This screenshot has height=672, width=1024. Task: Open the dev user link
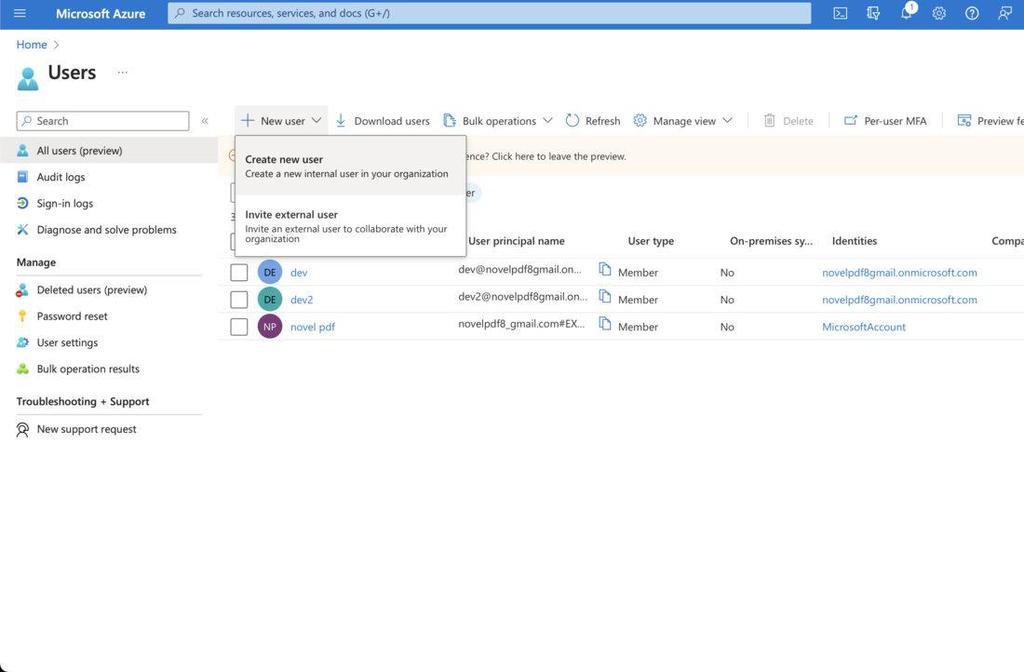298,272
